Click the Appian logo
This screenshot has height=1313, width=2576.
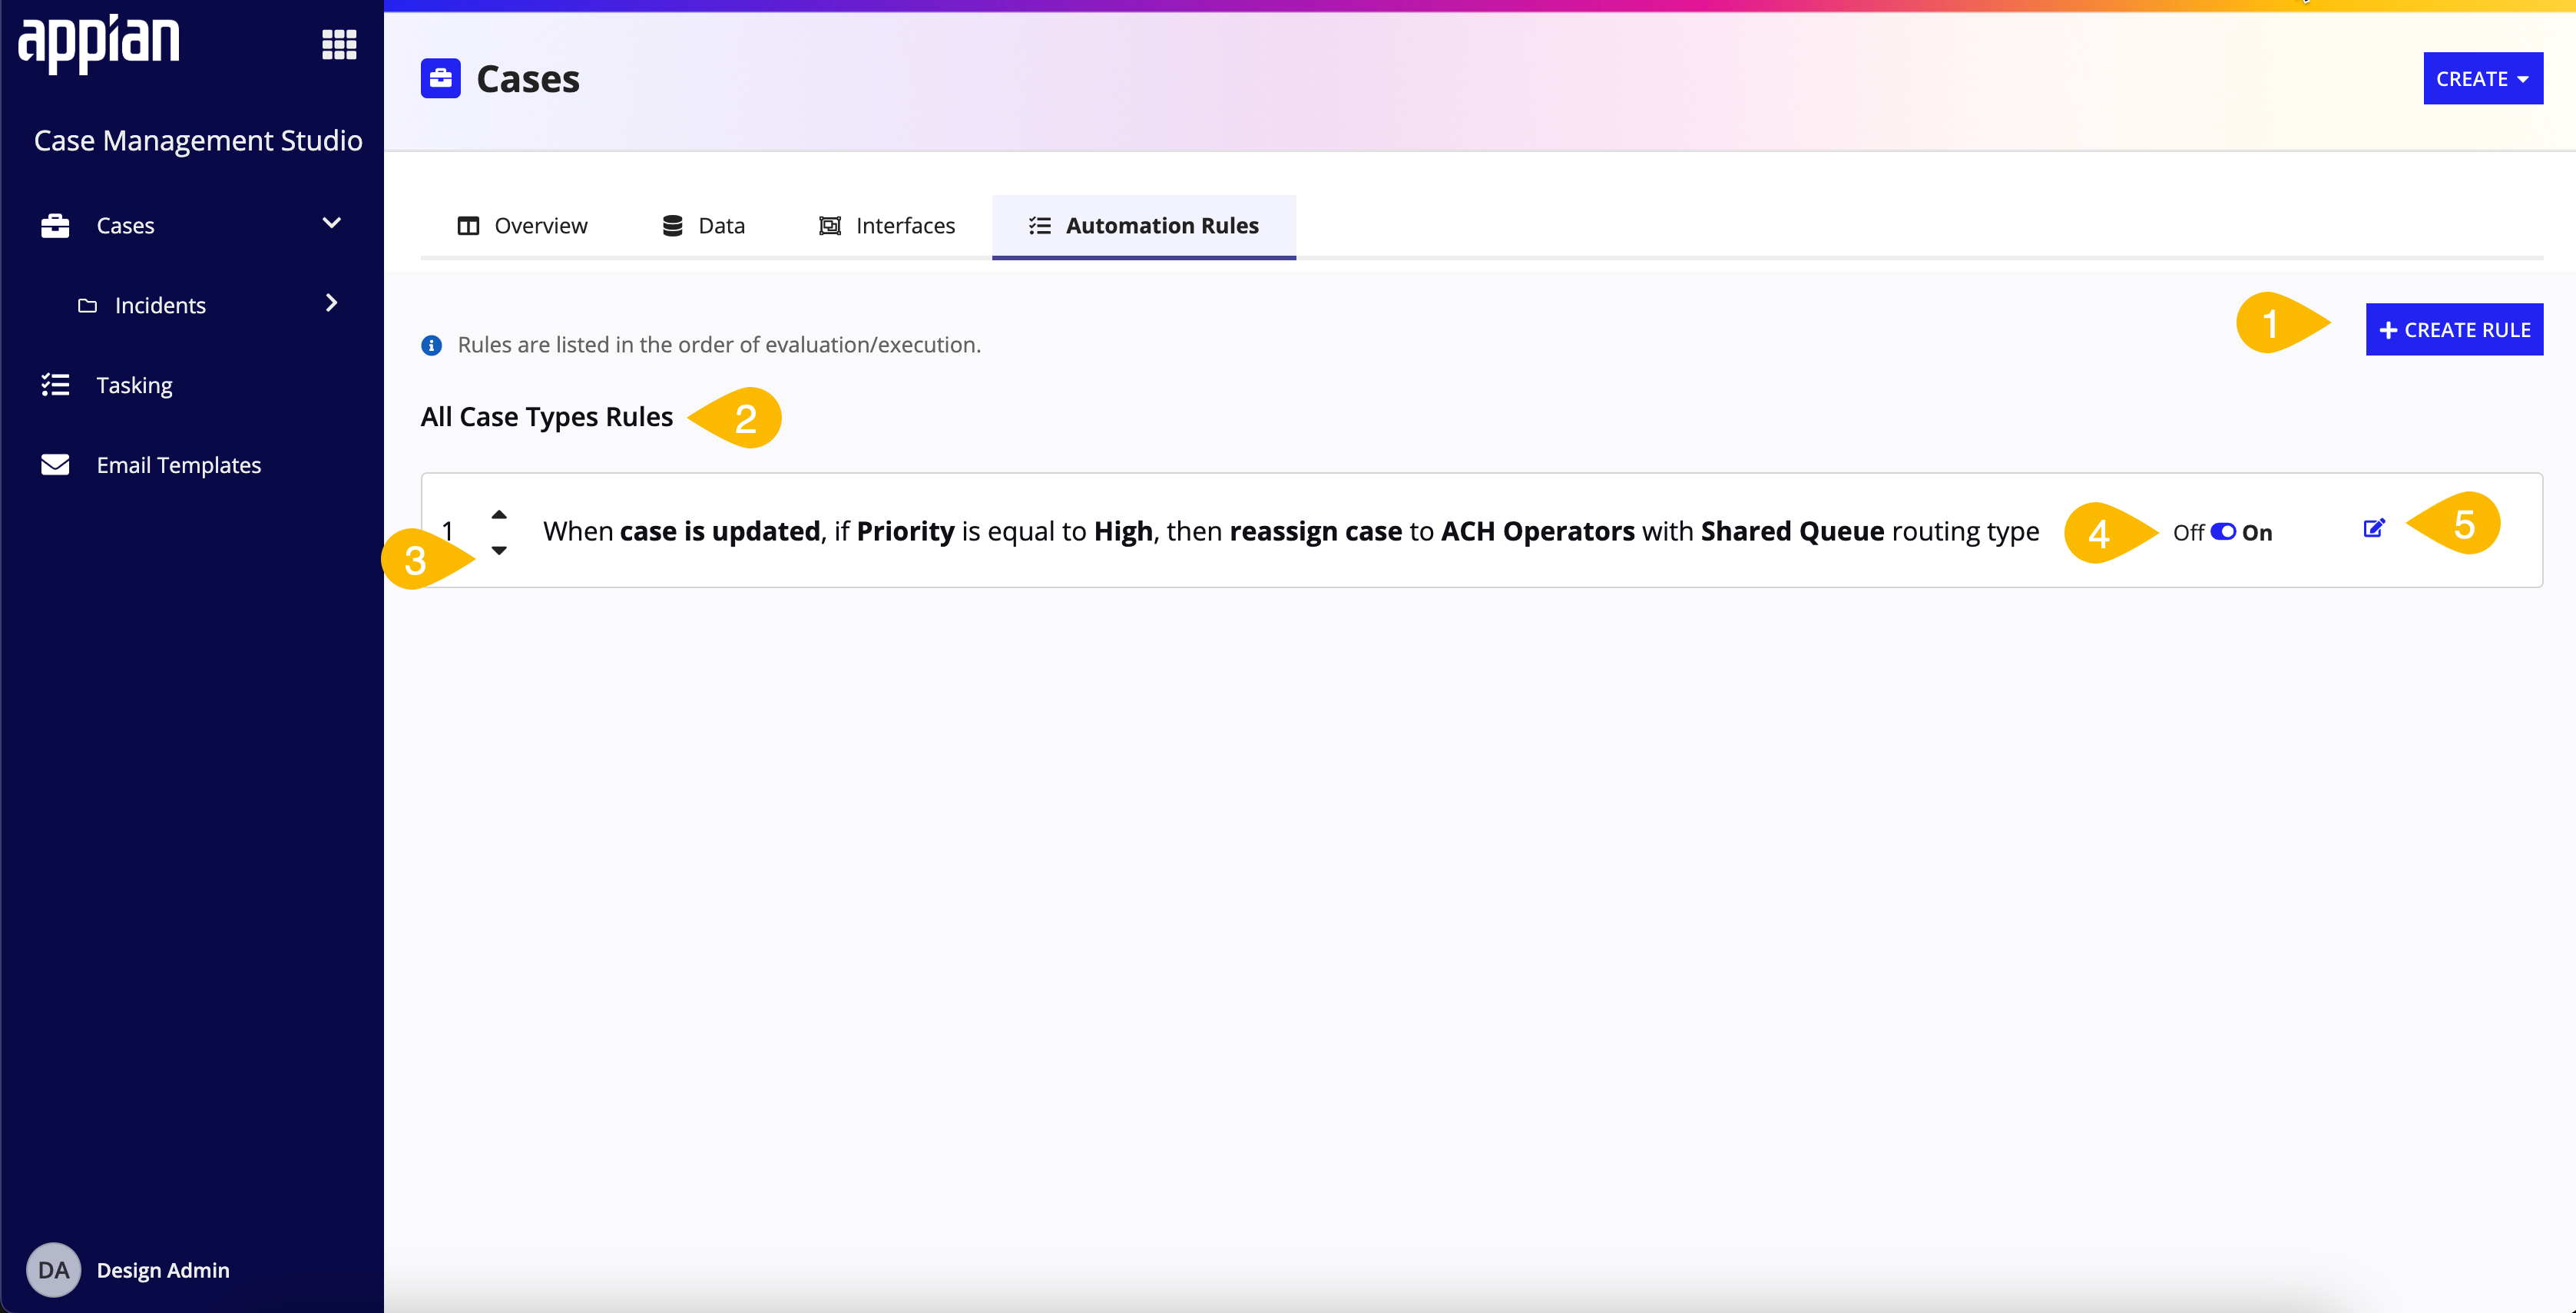(x=99, y=44)
